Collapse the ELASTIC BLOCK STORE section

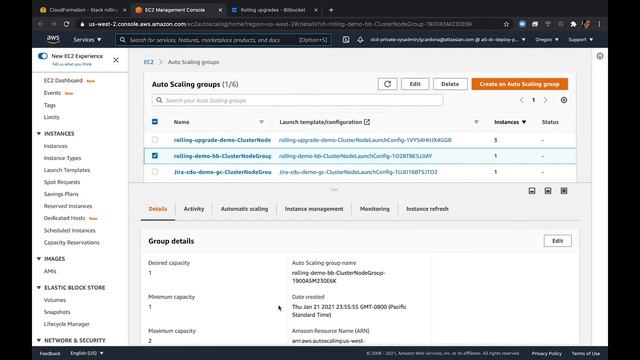39,287
